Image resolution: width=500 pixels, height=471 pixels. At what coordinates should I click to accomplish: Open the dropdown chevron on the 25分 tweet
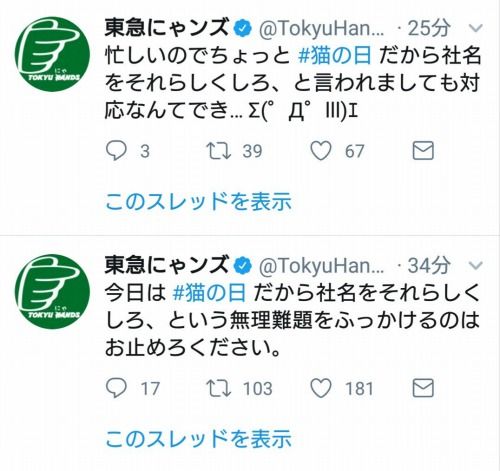[476, 28]
